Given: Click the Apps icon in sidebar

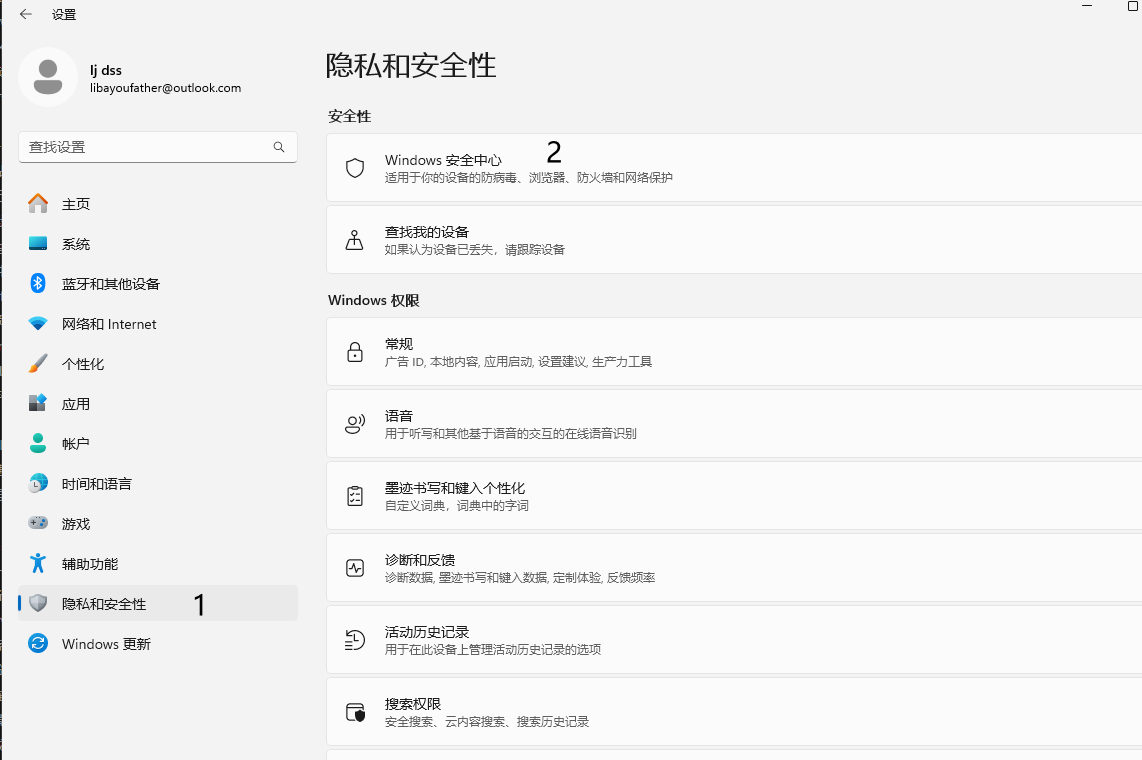Looking at the screenshot, I should pos(38,403).
